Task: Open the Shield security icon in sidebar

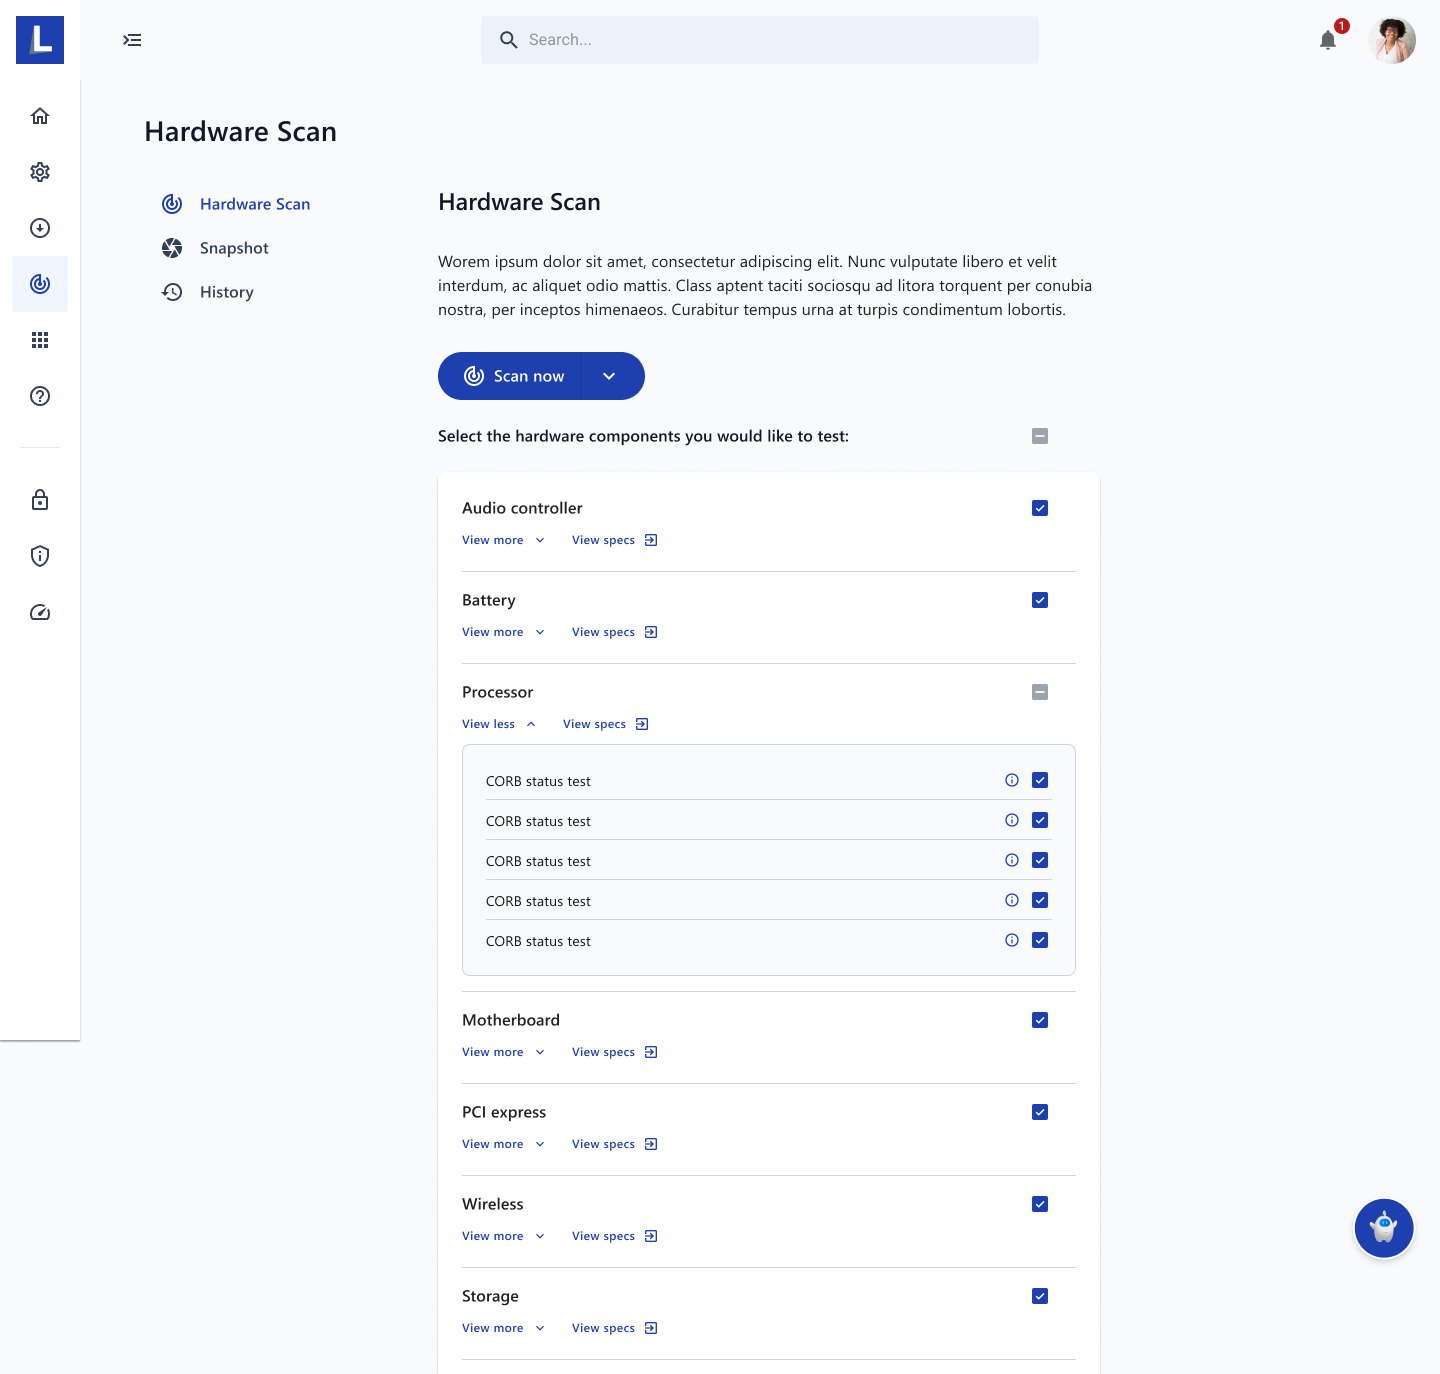Action: [40, 556]
